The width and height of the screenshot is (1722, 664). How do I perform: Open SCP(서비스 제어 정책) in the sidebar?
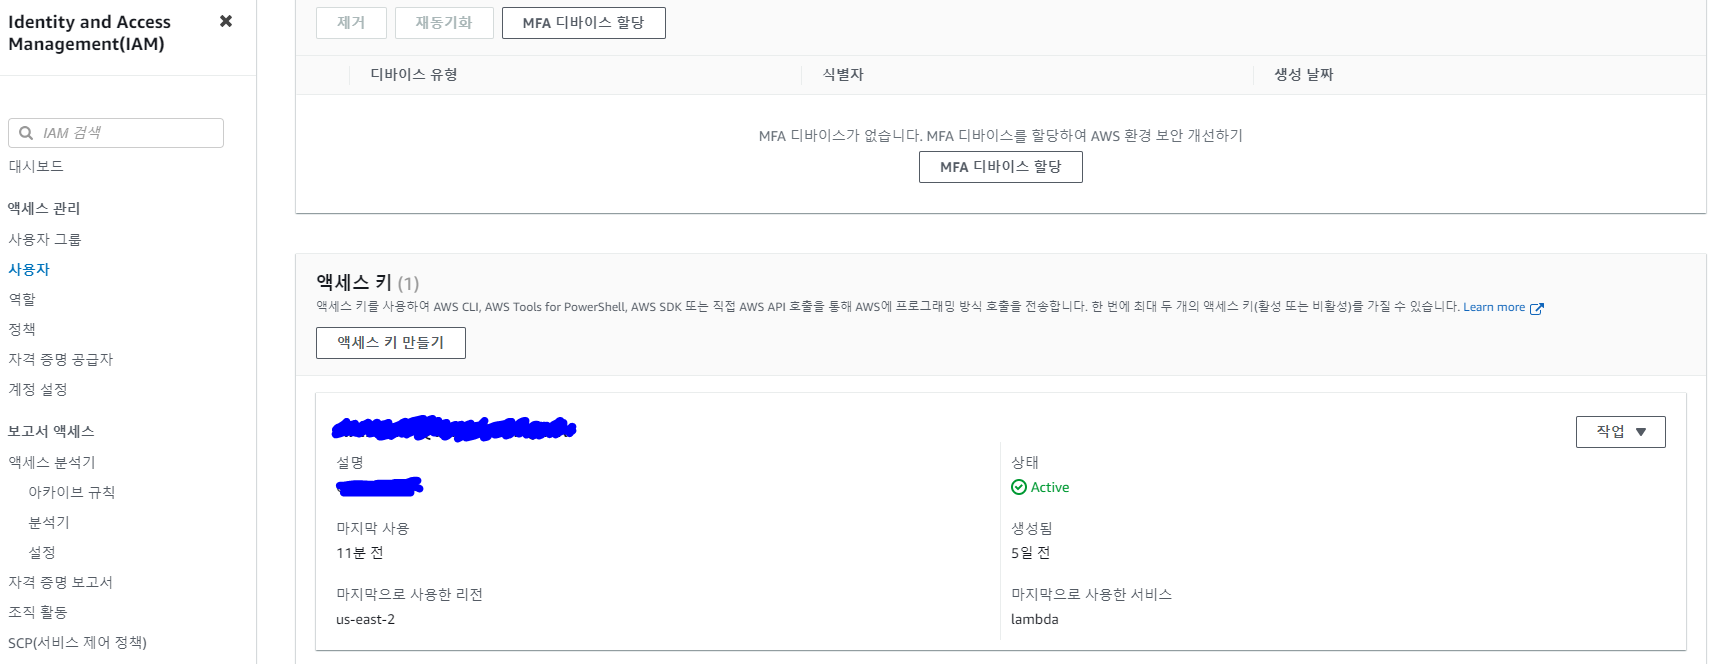coord(77,642)
